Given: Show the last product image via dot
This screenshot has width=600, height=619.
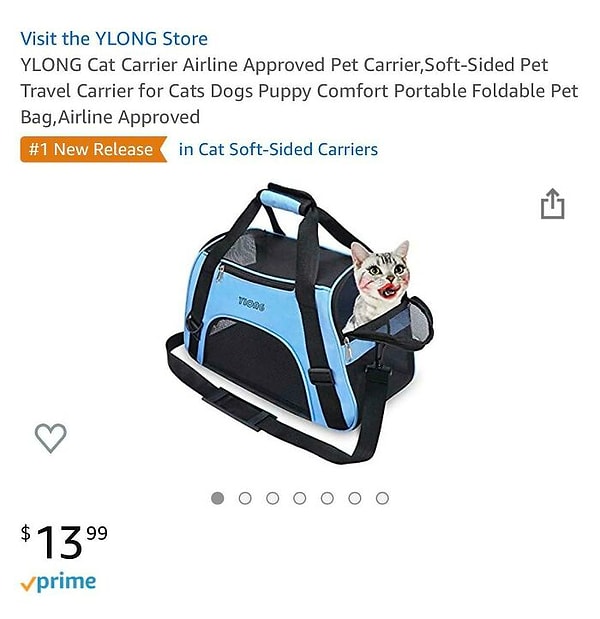Looking at the screenshot, I should 382,498.
